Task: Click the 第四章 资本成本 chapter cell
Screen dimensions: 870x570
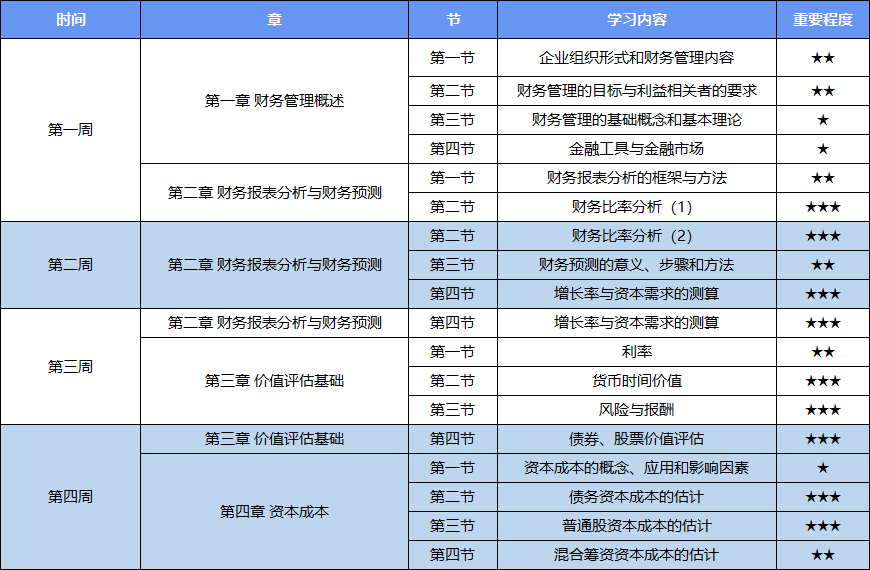Action: [274, 512]
